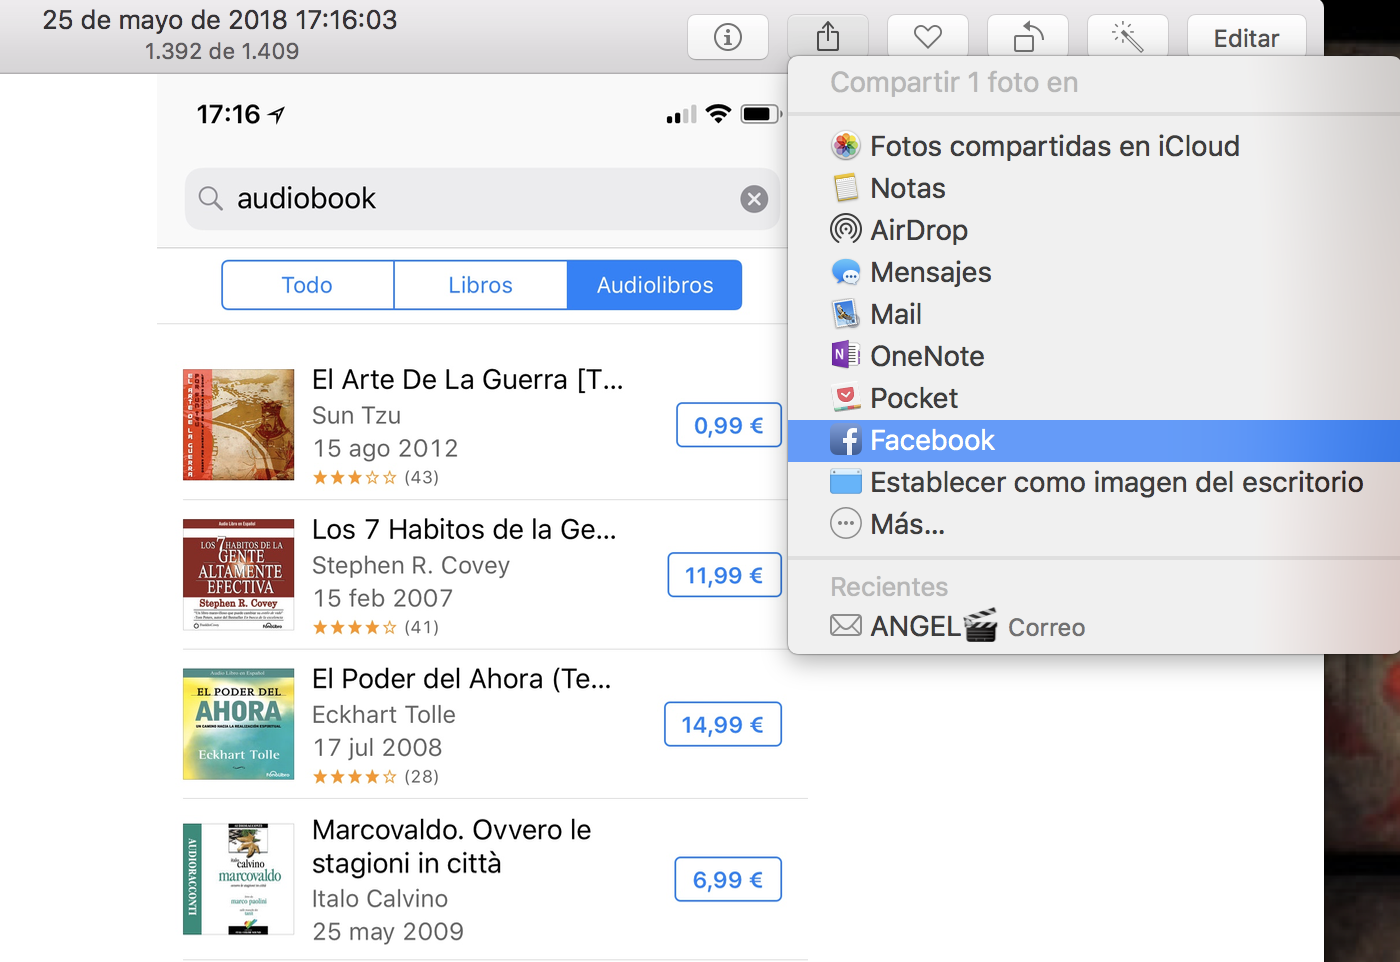Image resolution: width=1400 pixels, height=962 pixels.
Task: Share the photo to OneNote
Action: point(1094,356)
